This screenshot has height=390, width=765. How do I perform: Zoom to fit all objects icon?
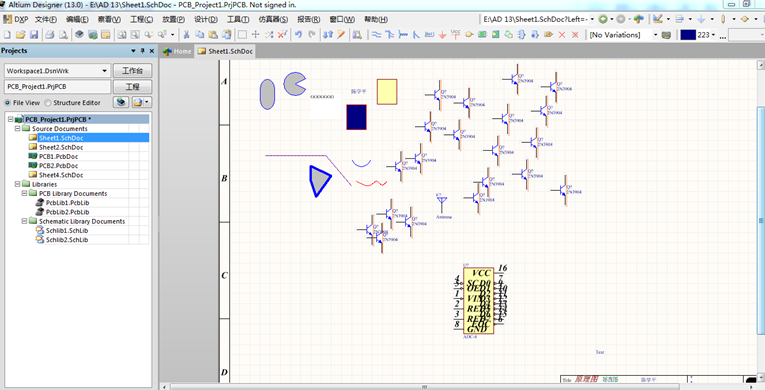[x=121, y=35]
